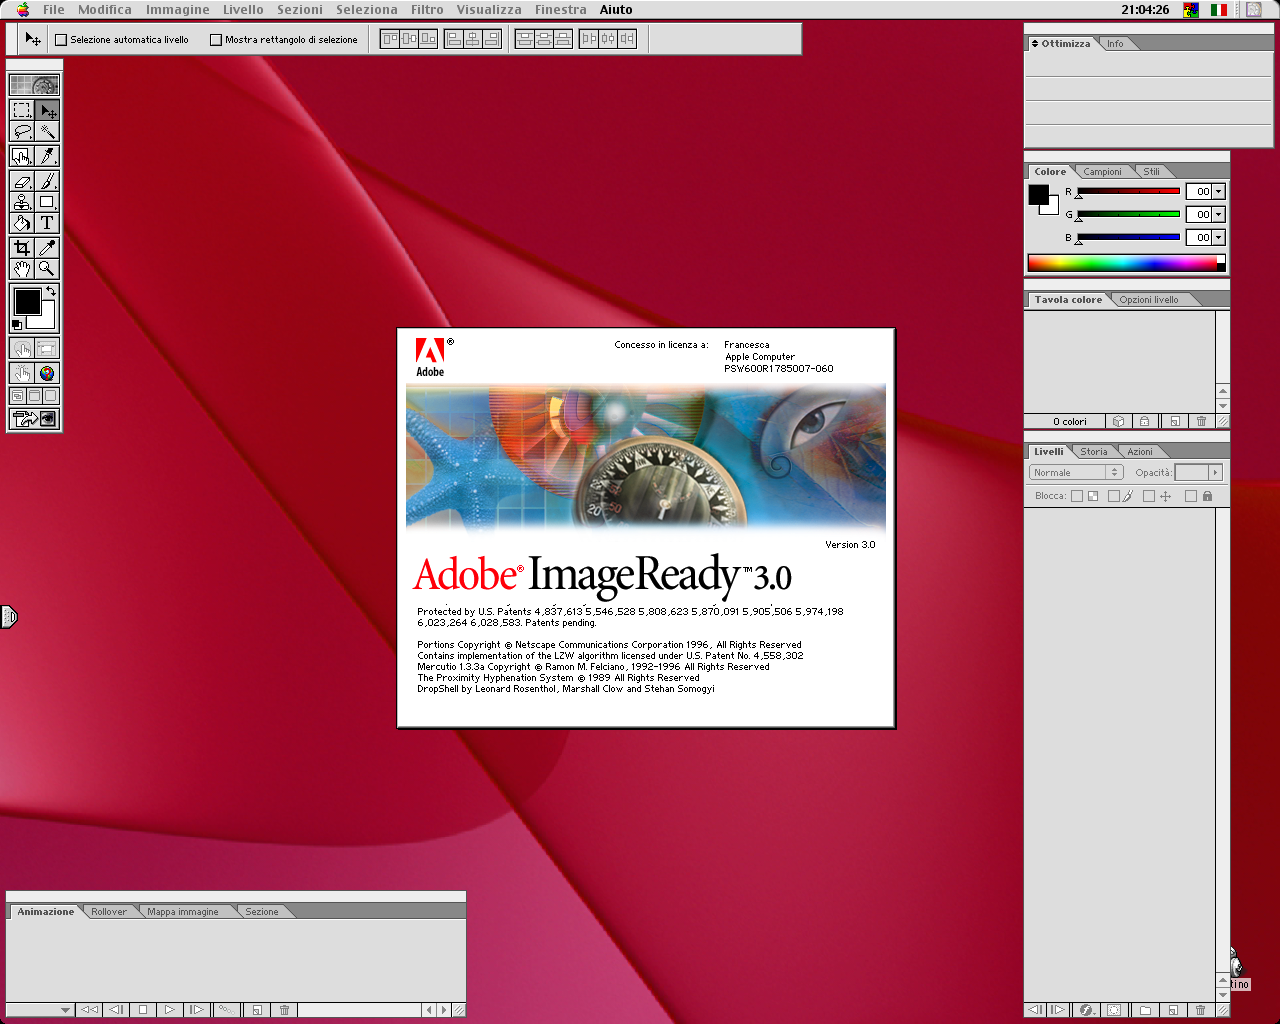1280x1024 pixels.
Task: Open the Sezioni menu
Action: pos(300,9)
